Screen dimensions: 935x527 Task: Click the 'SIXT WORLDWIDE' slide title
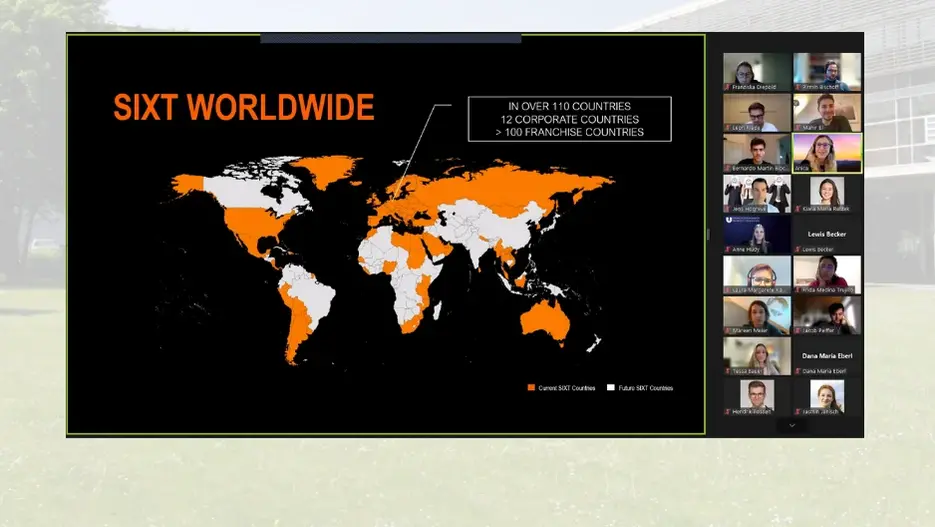click(244, 107)
